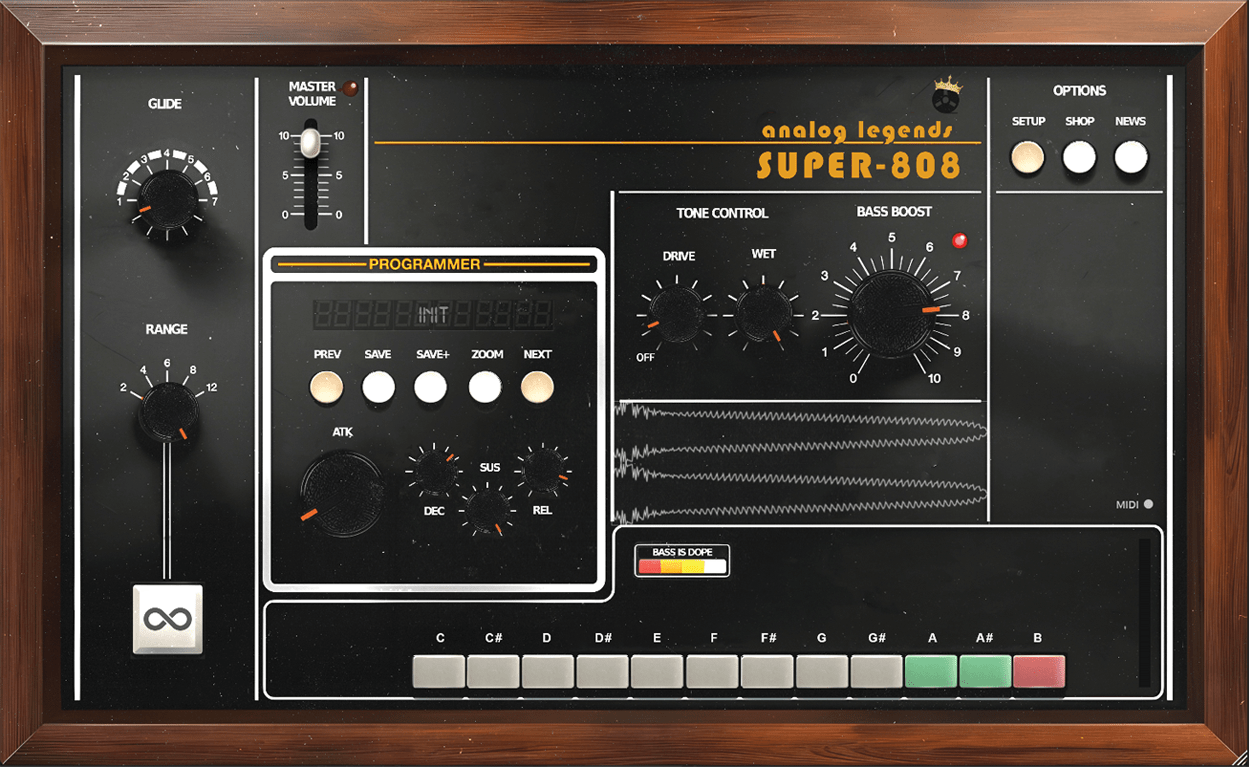This screenshot has height=767, width=1249.
Task: Toggle the red Bass Boost LED
Action: pos(960,241)
